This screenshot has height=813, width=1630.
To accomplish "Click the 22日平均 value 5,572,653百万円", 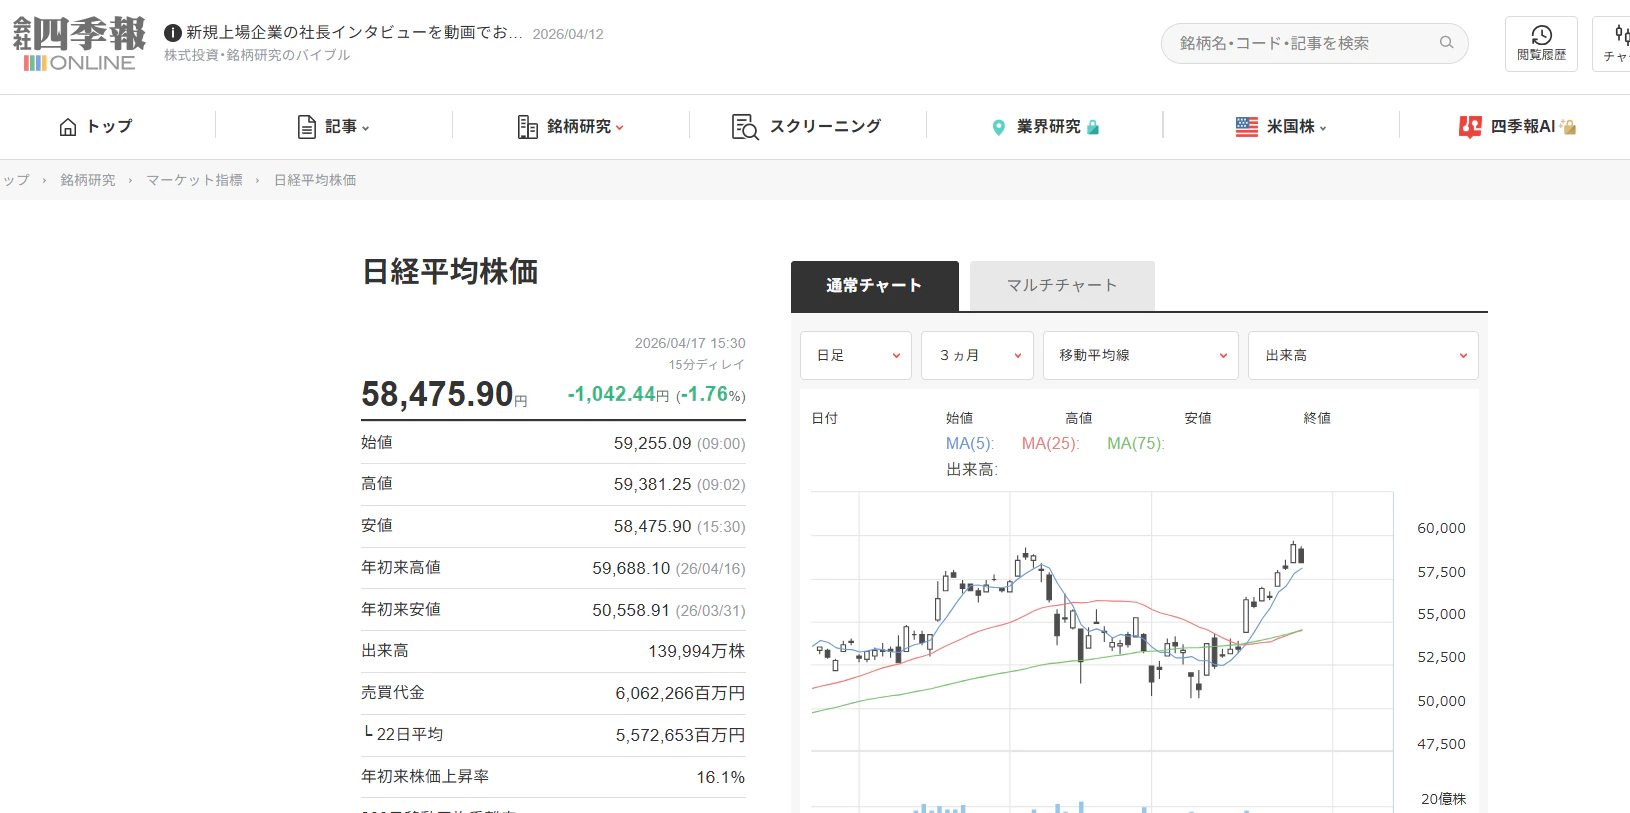I will coord(680,735).
